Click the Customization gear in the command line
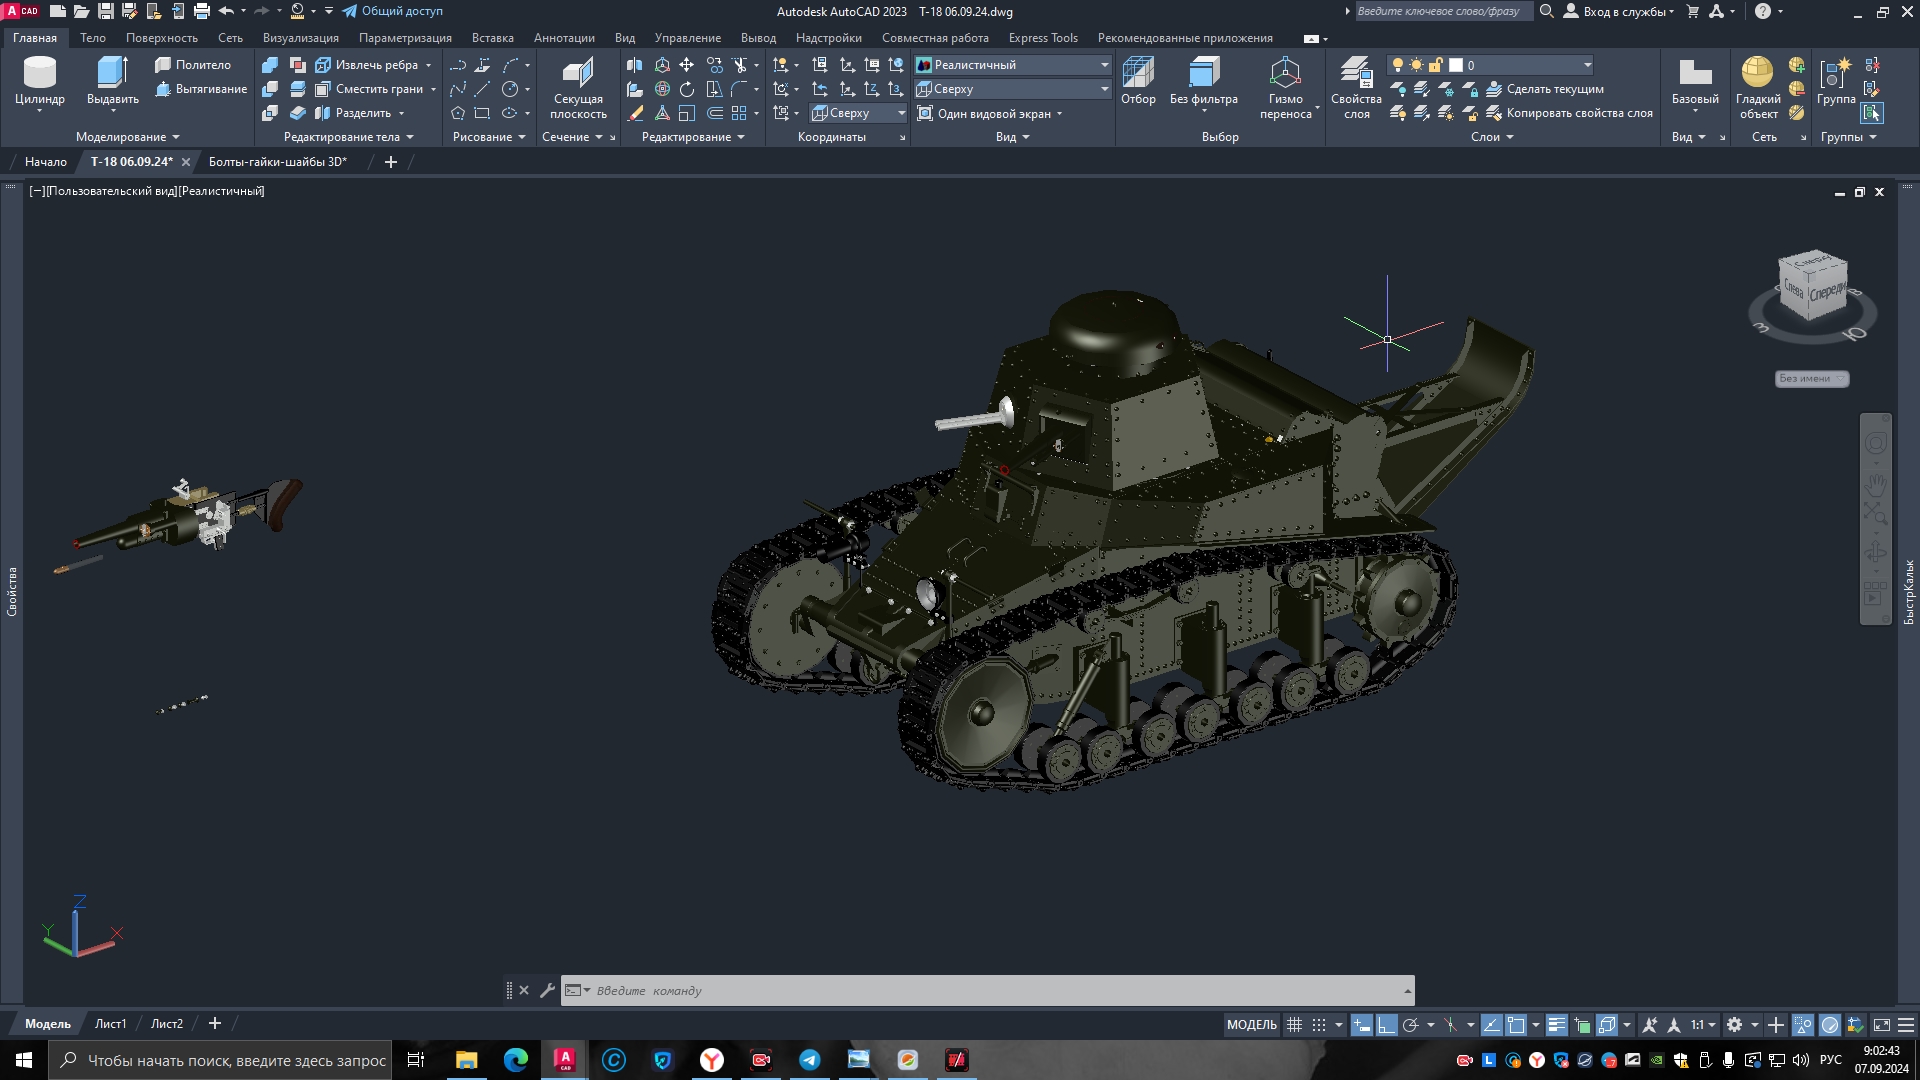 (x=547, y=990)
